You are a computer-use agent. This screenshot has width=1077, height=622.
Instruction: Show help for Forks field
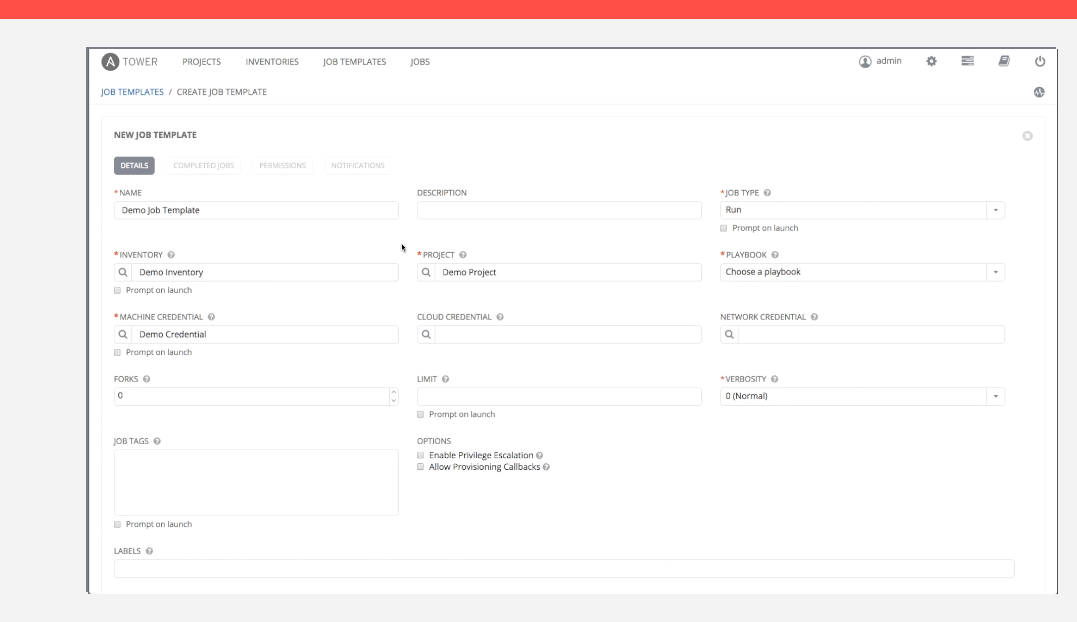tap(146, 379)
